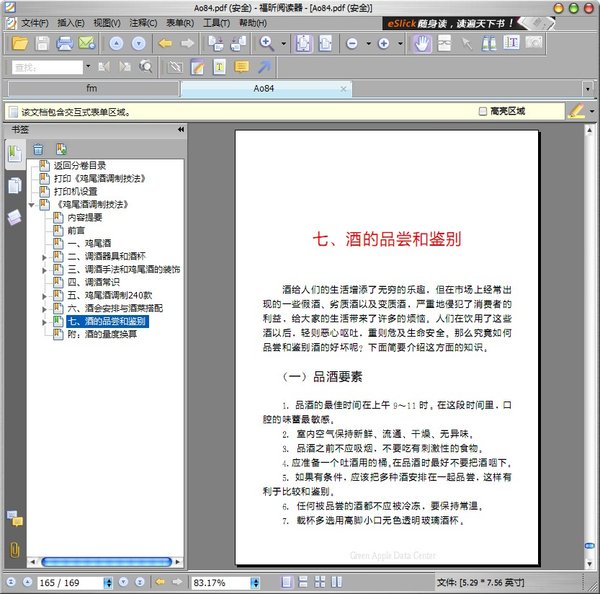Open the tab list dropdown arrow
Image resolution: width=600 pixels, height=594 pixels.
tap(588, 89)
